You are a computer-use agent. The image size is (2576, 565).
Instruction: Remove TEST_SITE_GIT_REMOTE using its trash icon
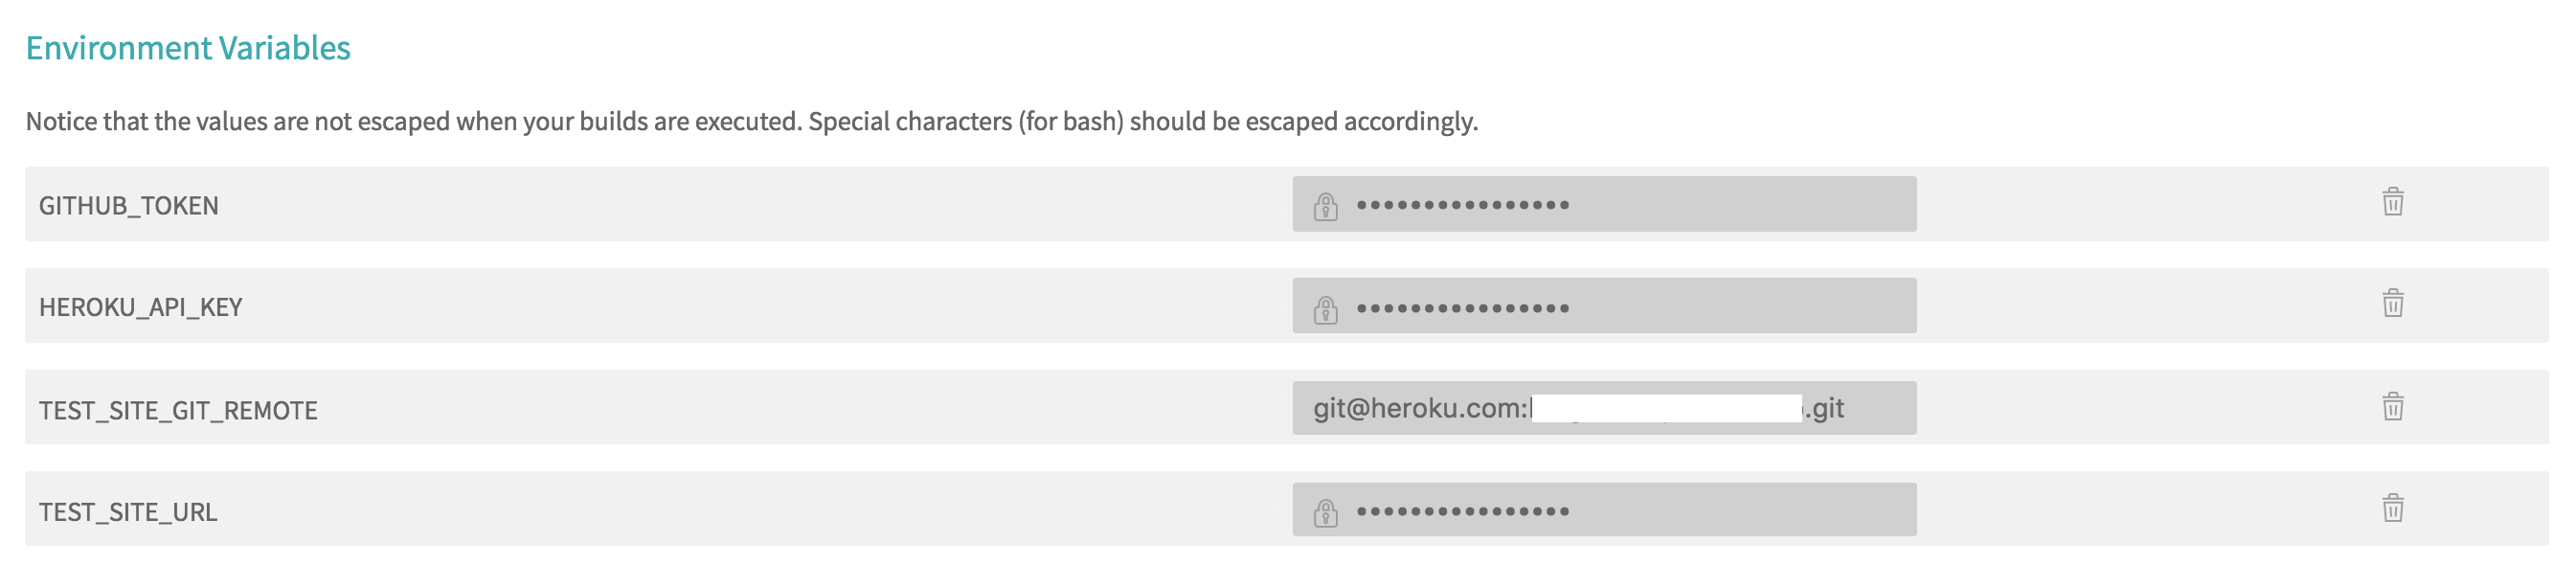click(x=2393, y=406)
